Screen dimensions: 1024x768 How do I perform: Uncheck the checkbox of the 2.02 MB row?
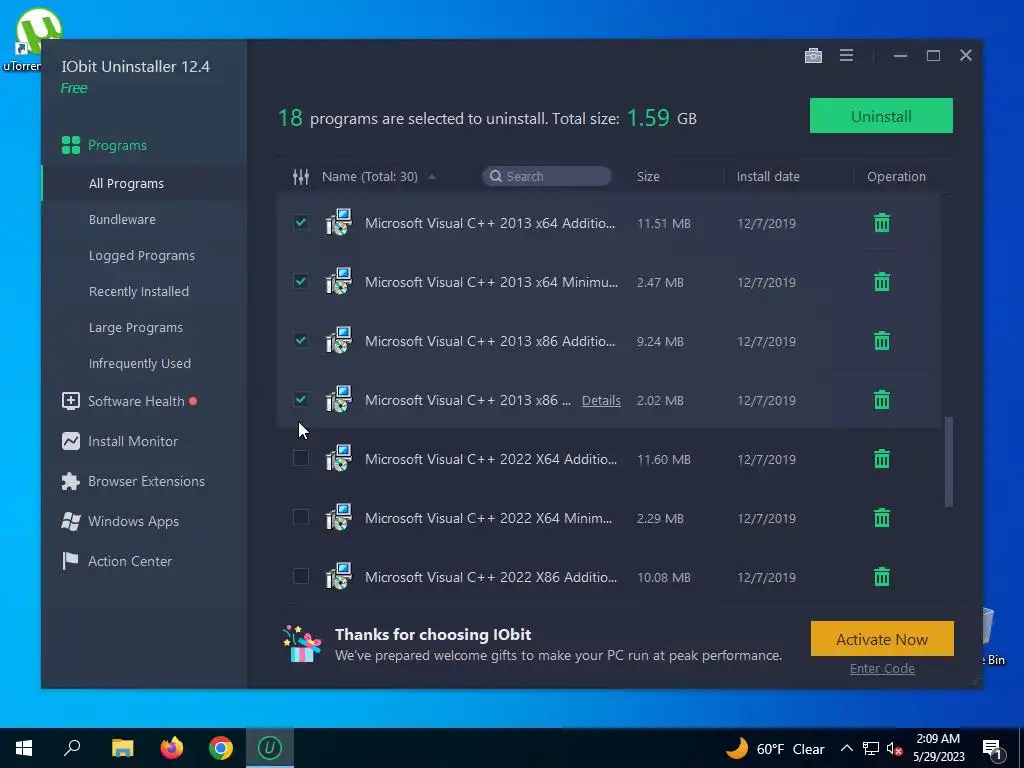pos(300,398)
